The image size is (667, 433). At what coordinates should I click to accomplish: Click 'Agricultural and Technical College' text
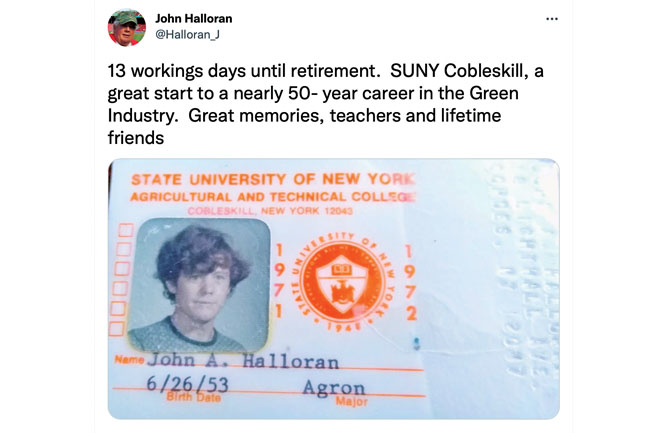click(x=273, y=197)
